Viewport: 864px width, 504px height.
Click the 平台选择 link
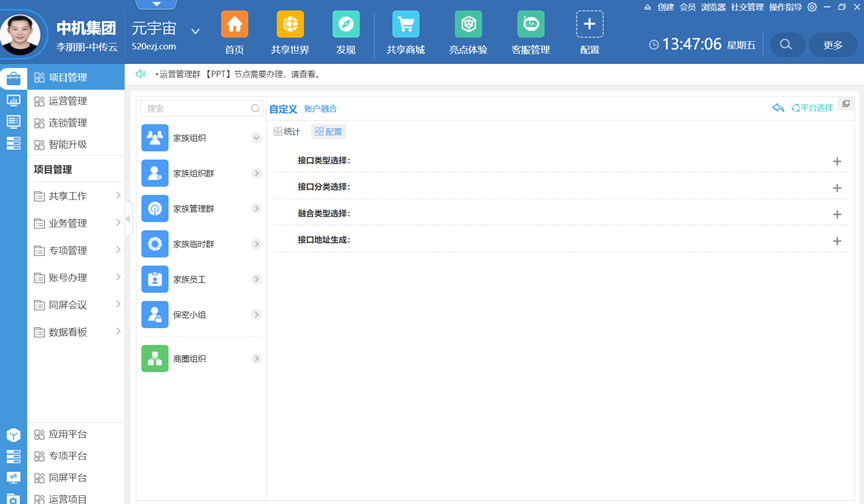pos(812,108)
